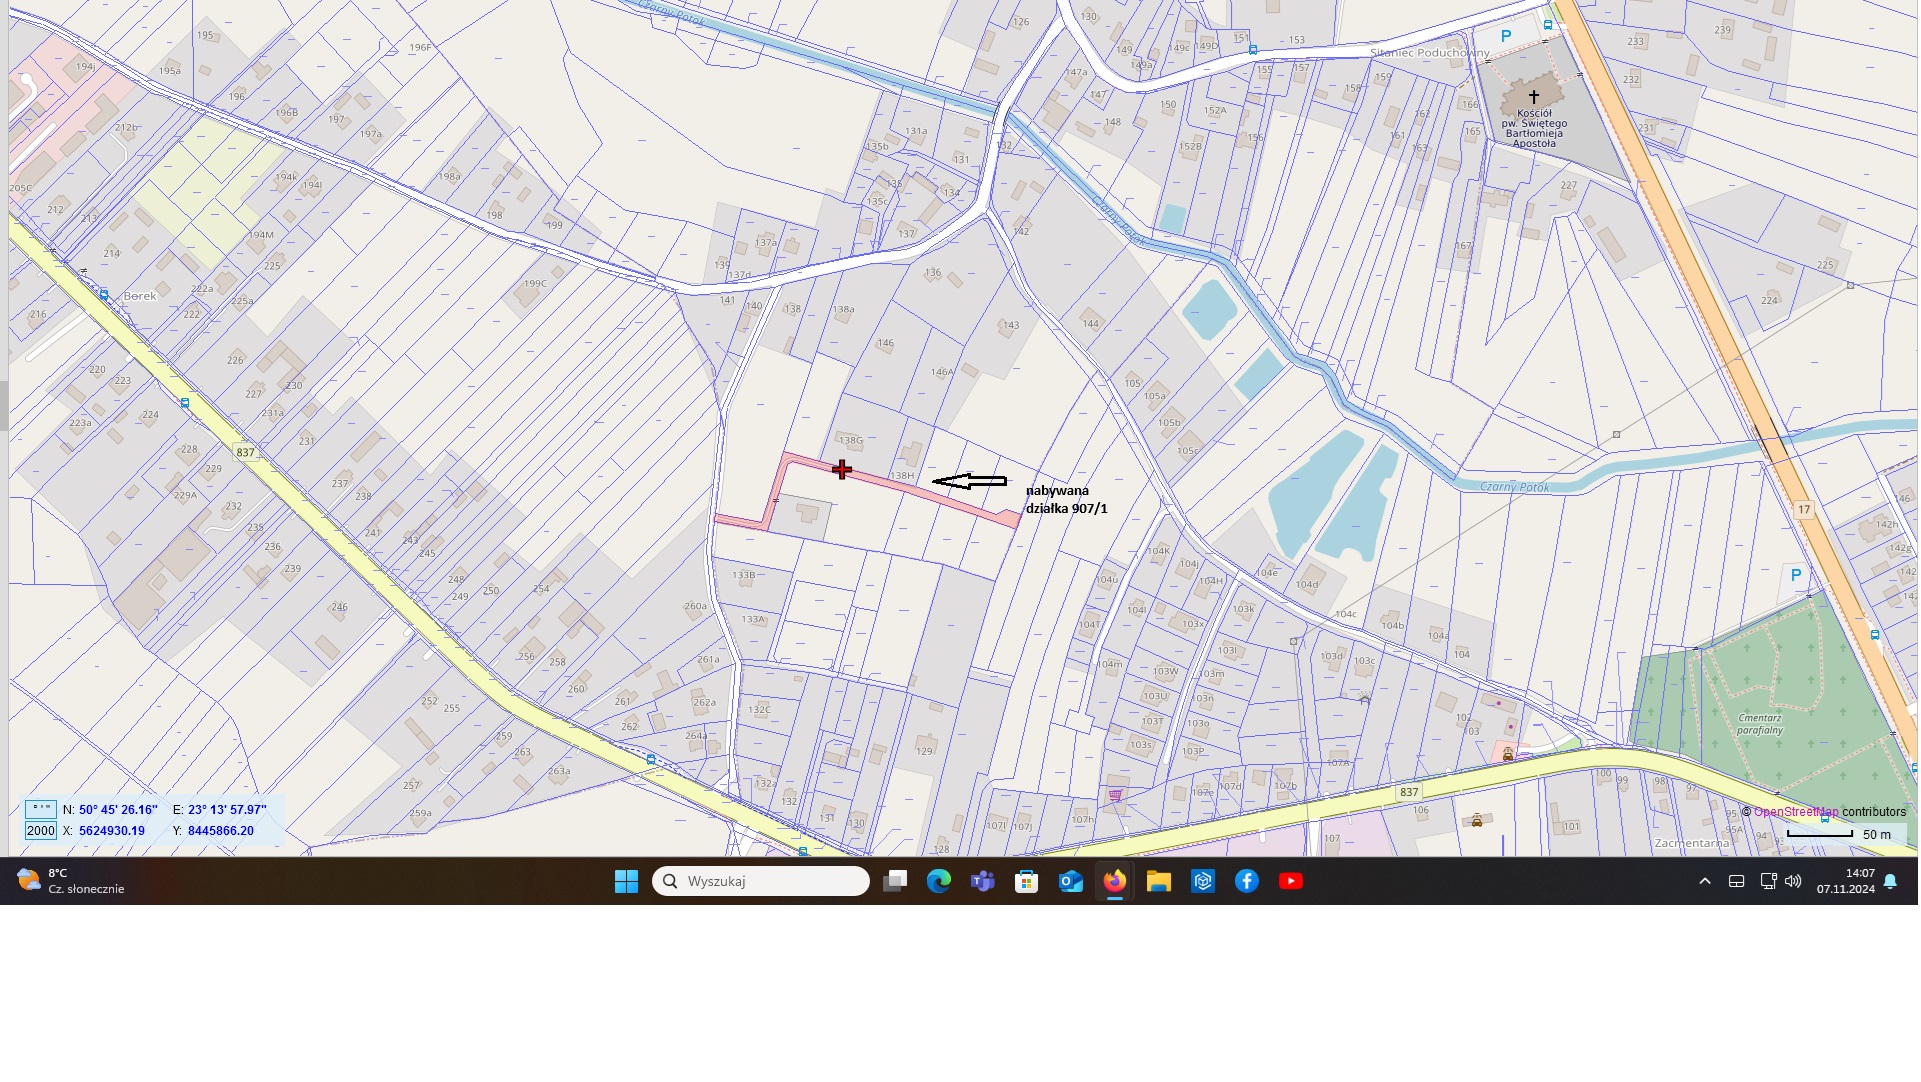1921x1082 pixels.
Task: Click the red cross parcel marker
Action: [x=842, y=469]
